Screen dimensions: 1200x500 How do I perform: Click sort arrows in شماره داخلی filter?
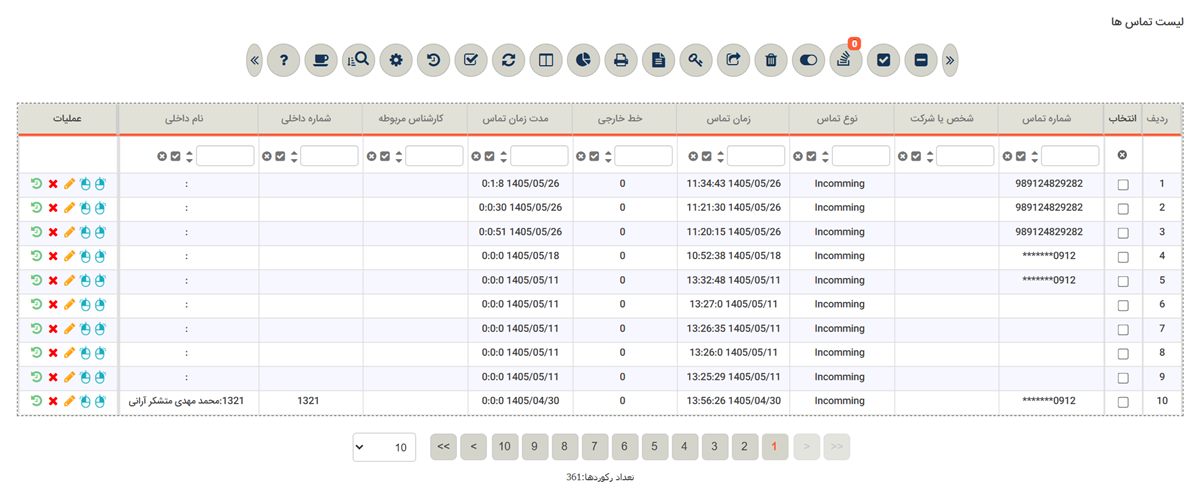pos(294,156)
